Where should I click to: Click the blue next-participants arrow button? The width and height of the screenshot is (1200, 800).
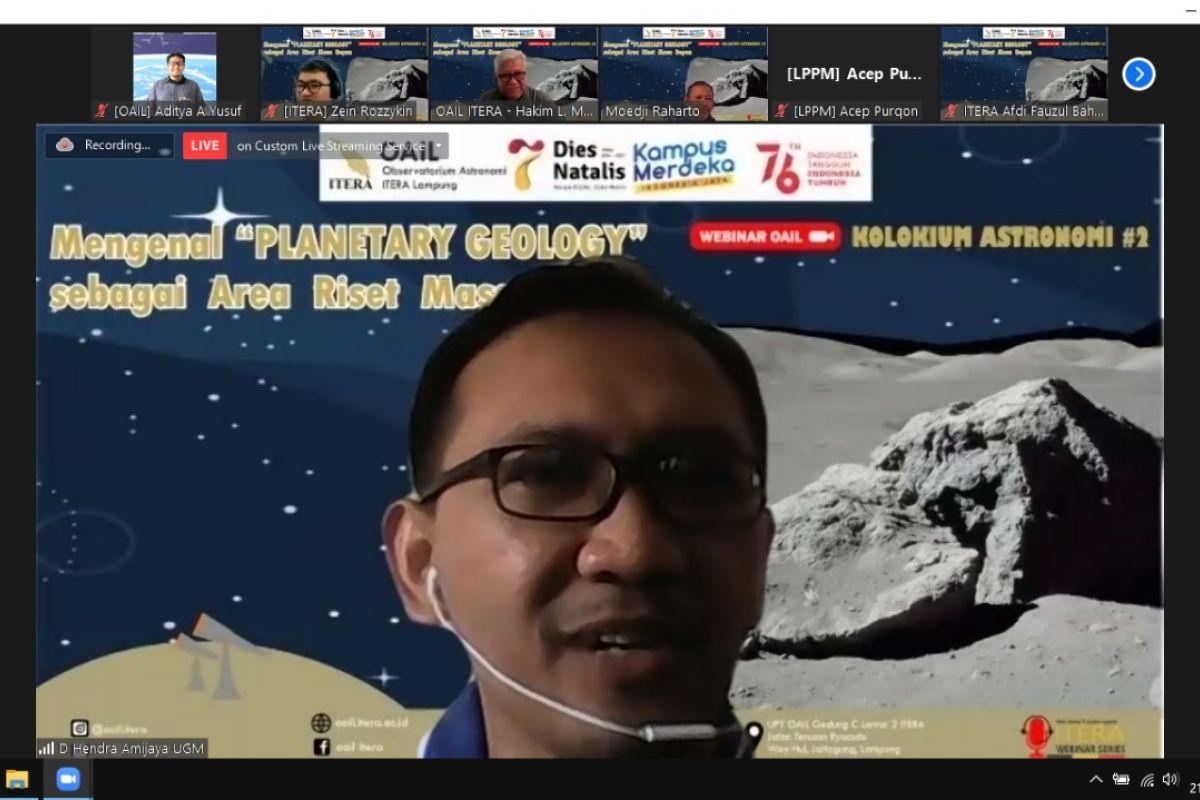[1138, 74]
